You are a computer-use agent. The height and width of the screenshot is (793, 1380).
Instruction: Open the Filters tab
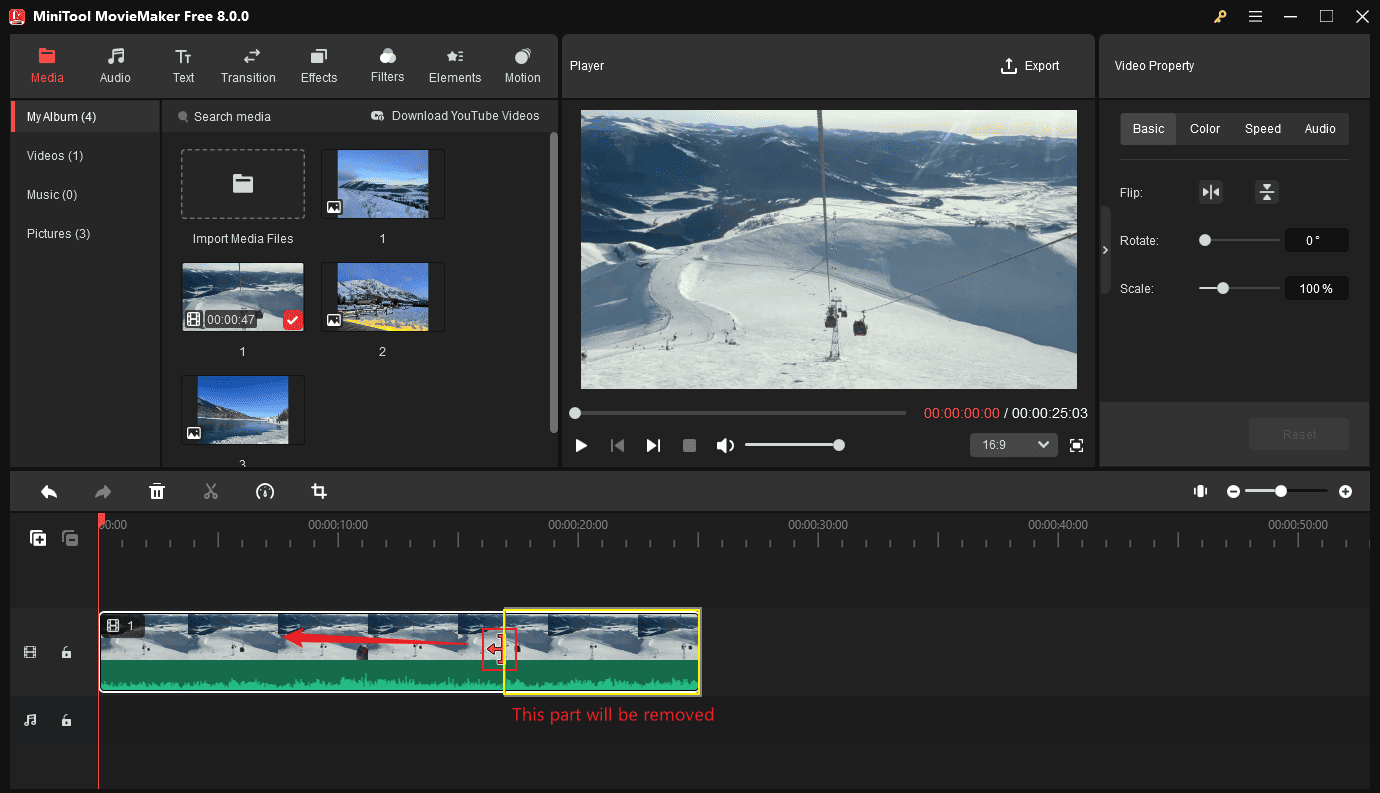point(387,66)
